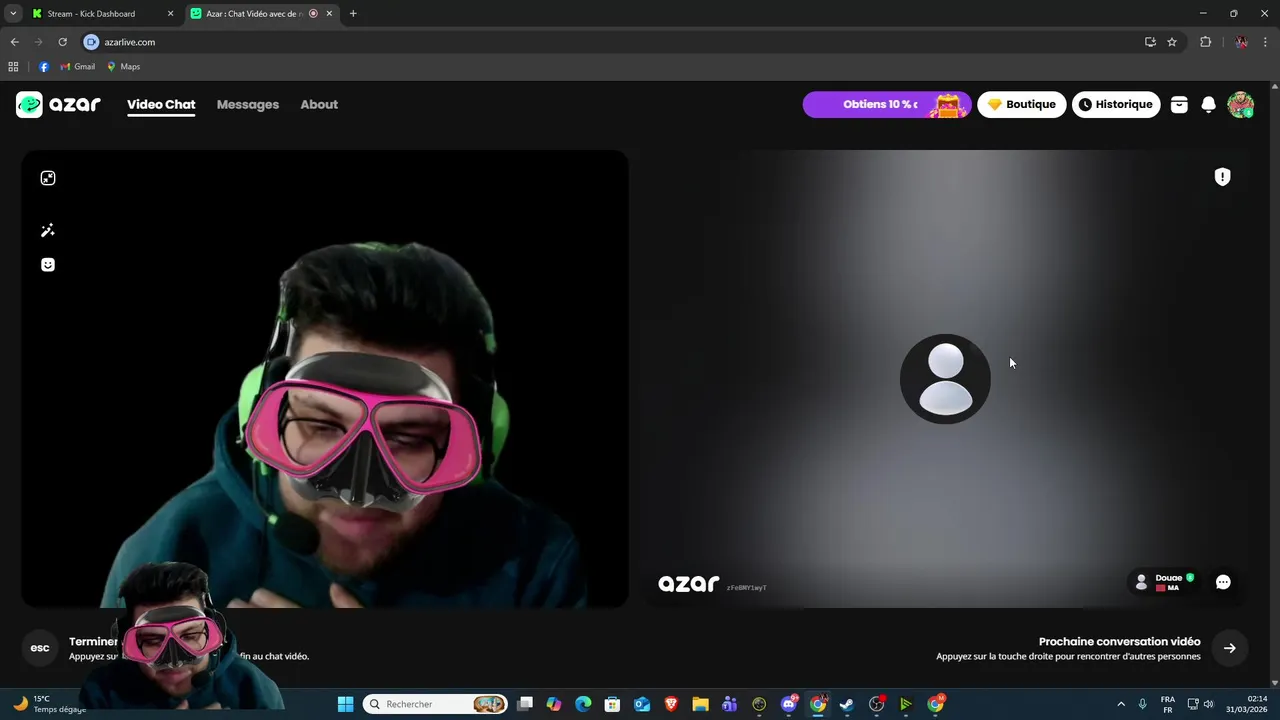Viewport: 1280px width, 720px height.
Task: Close the Kick Dashboard tab
Action: point(170,14)
